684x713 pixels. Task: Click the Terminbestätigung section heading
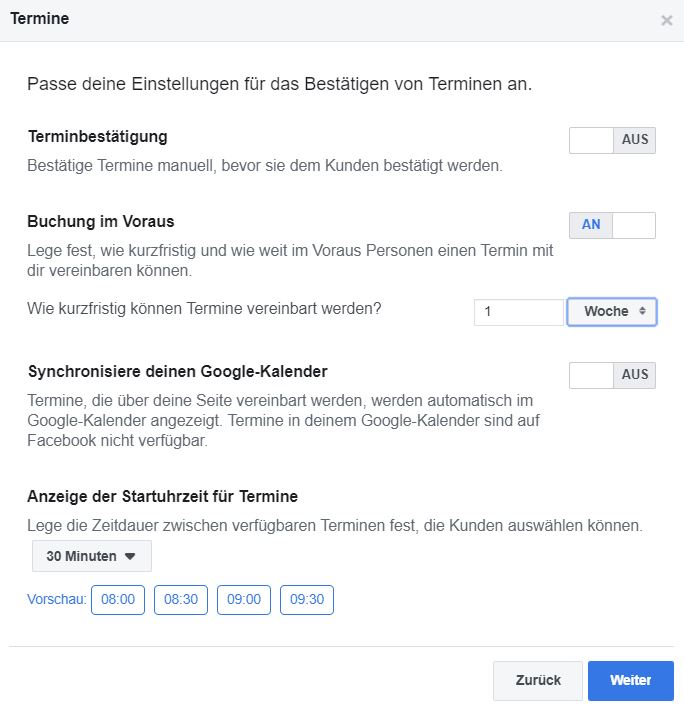pyautogui.click(x=97, y=136)
